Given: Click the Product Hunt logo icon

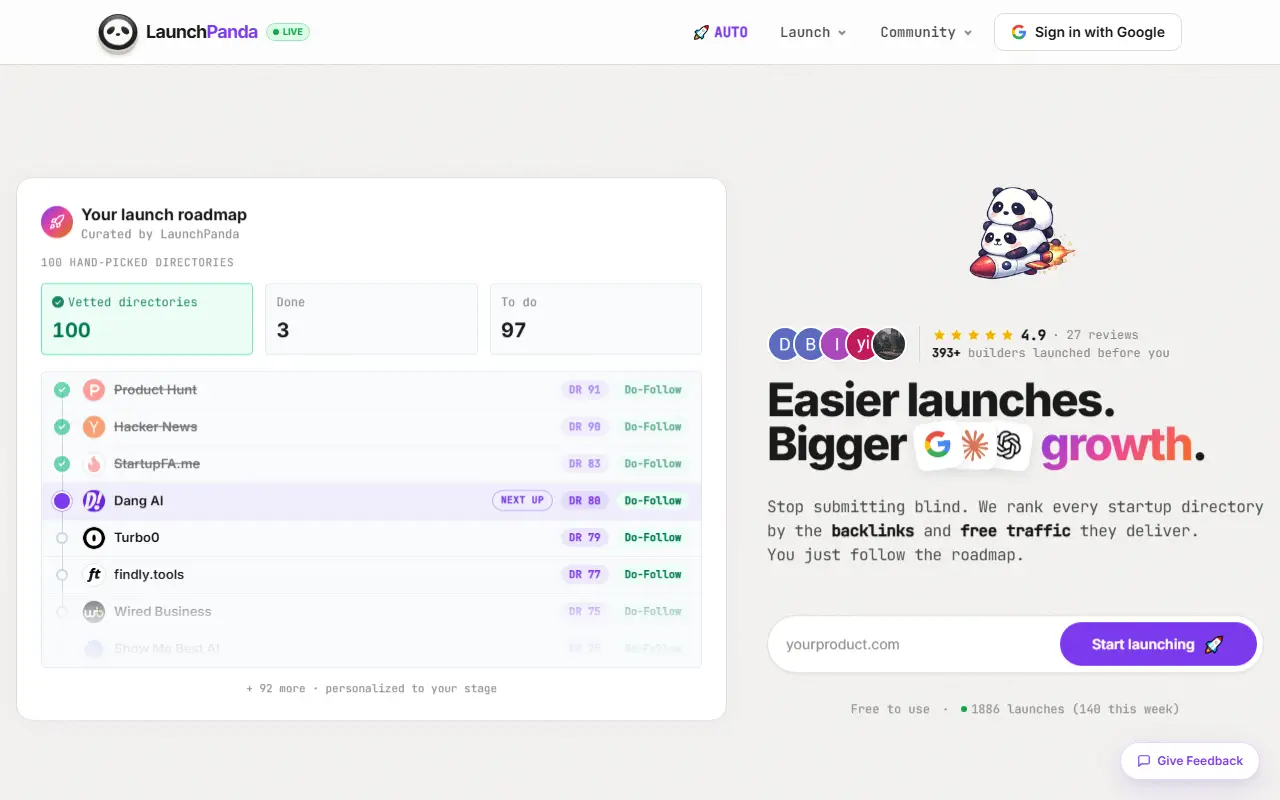Looking at the screenshot, I should (93, 390).
